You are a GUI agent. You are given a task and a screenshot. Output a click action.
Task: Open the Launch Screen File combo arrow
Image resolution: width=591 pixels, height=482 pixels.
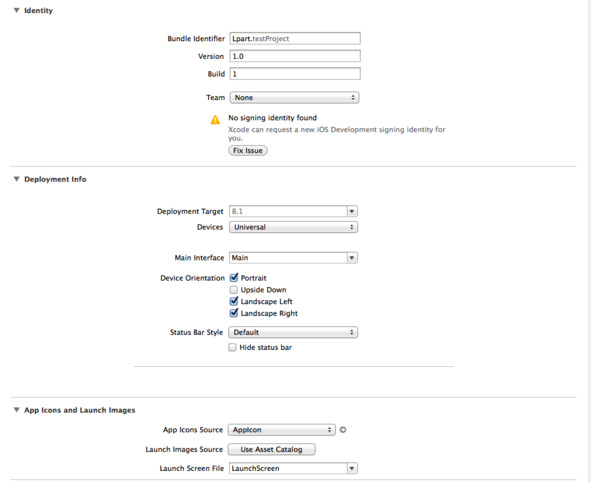[x=352, y=468]
